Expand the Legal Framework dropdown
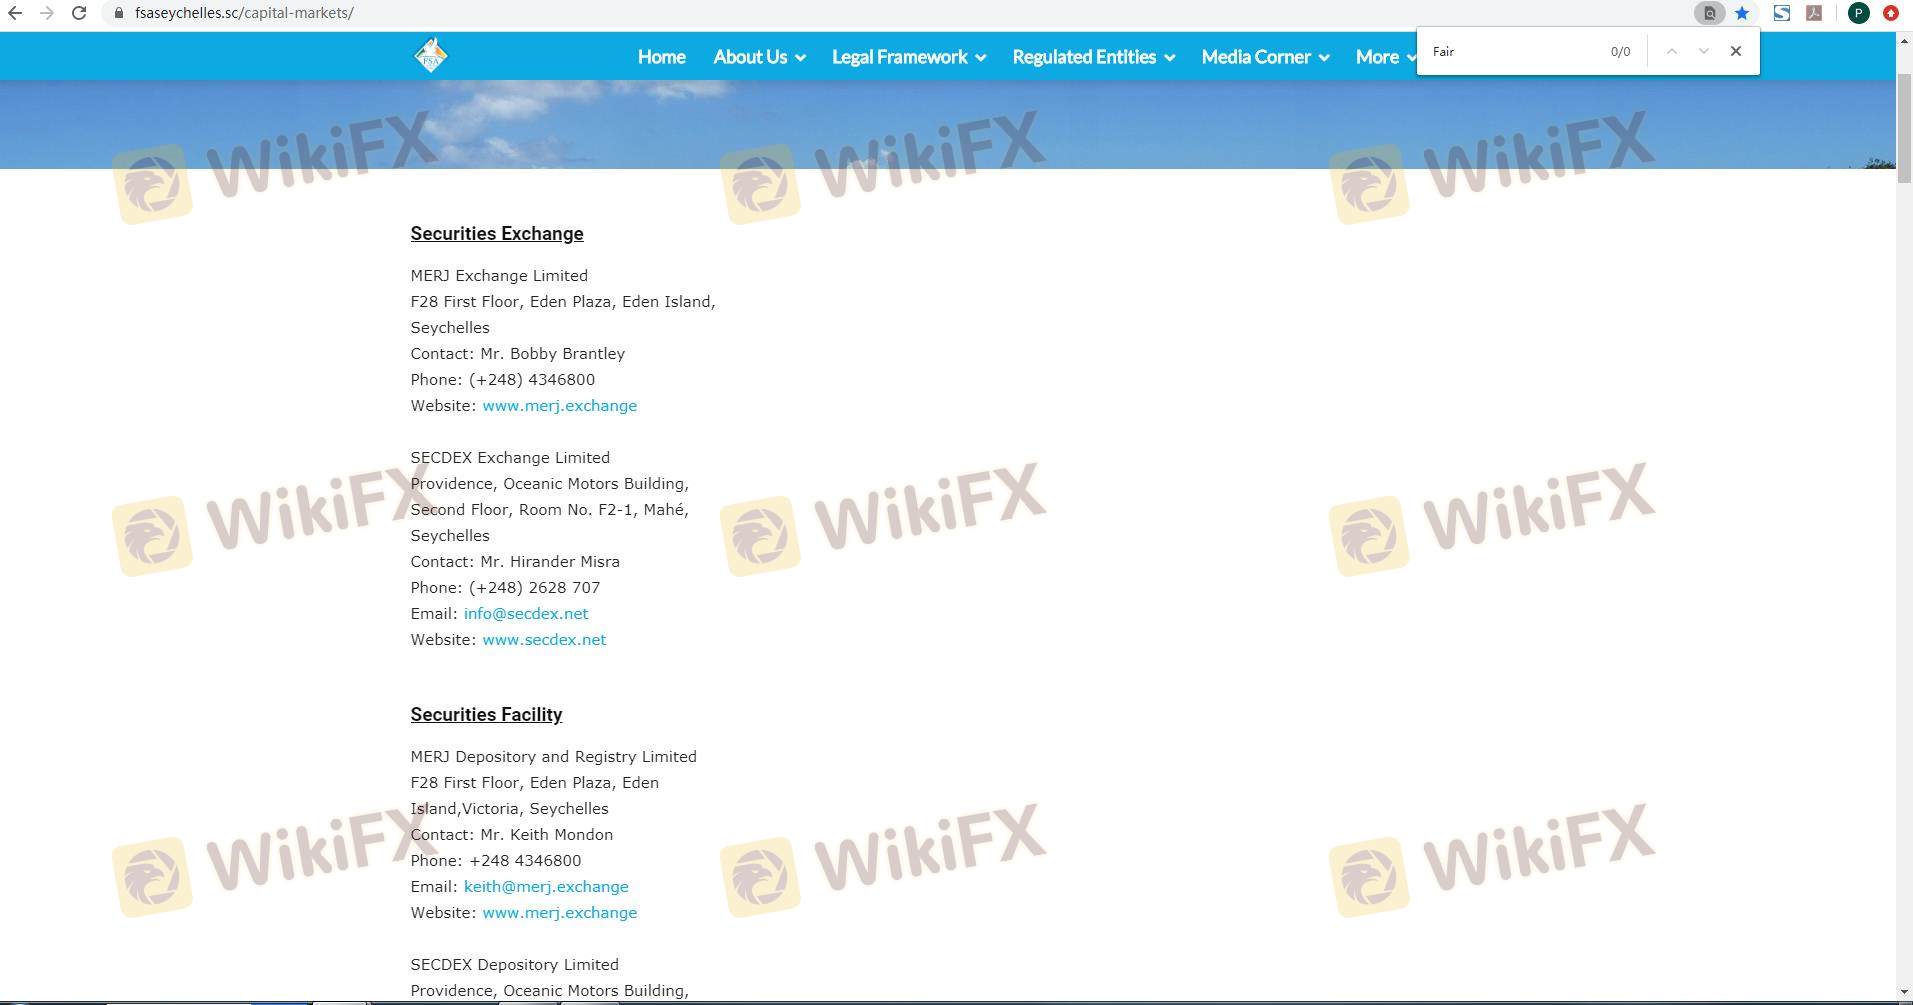Screen dimensions: 1913x1005 [x=908, y=57]
